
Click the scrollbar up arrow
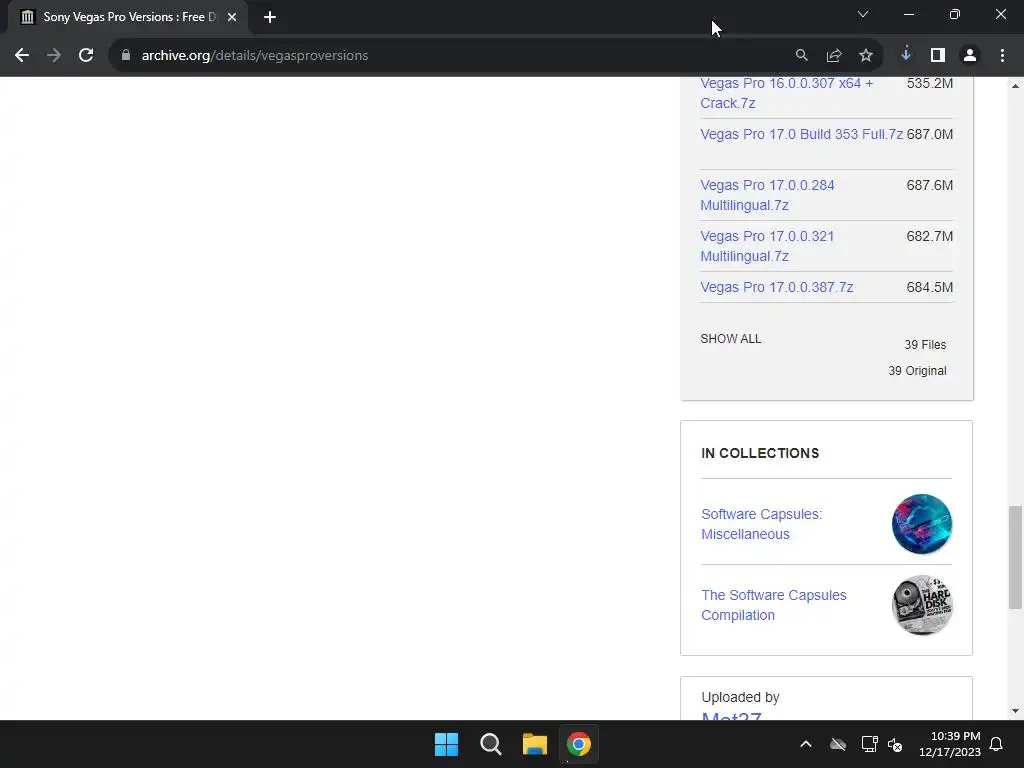click(x=1015, y=86)
